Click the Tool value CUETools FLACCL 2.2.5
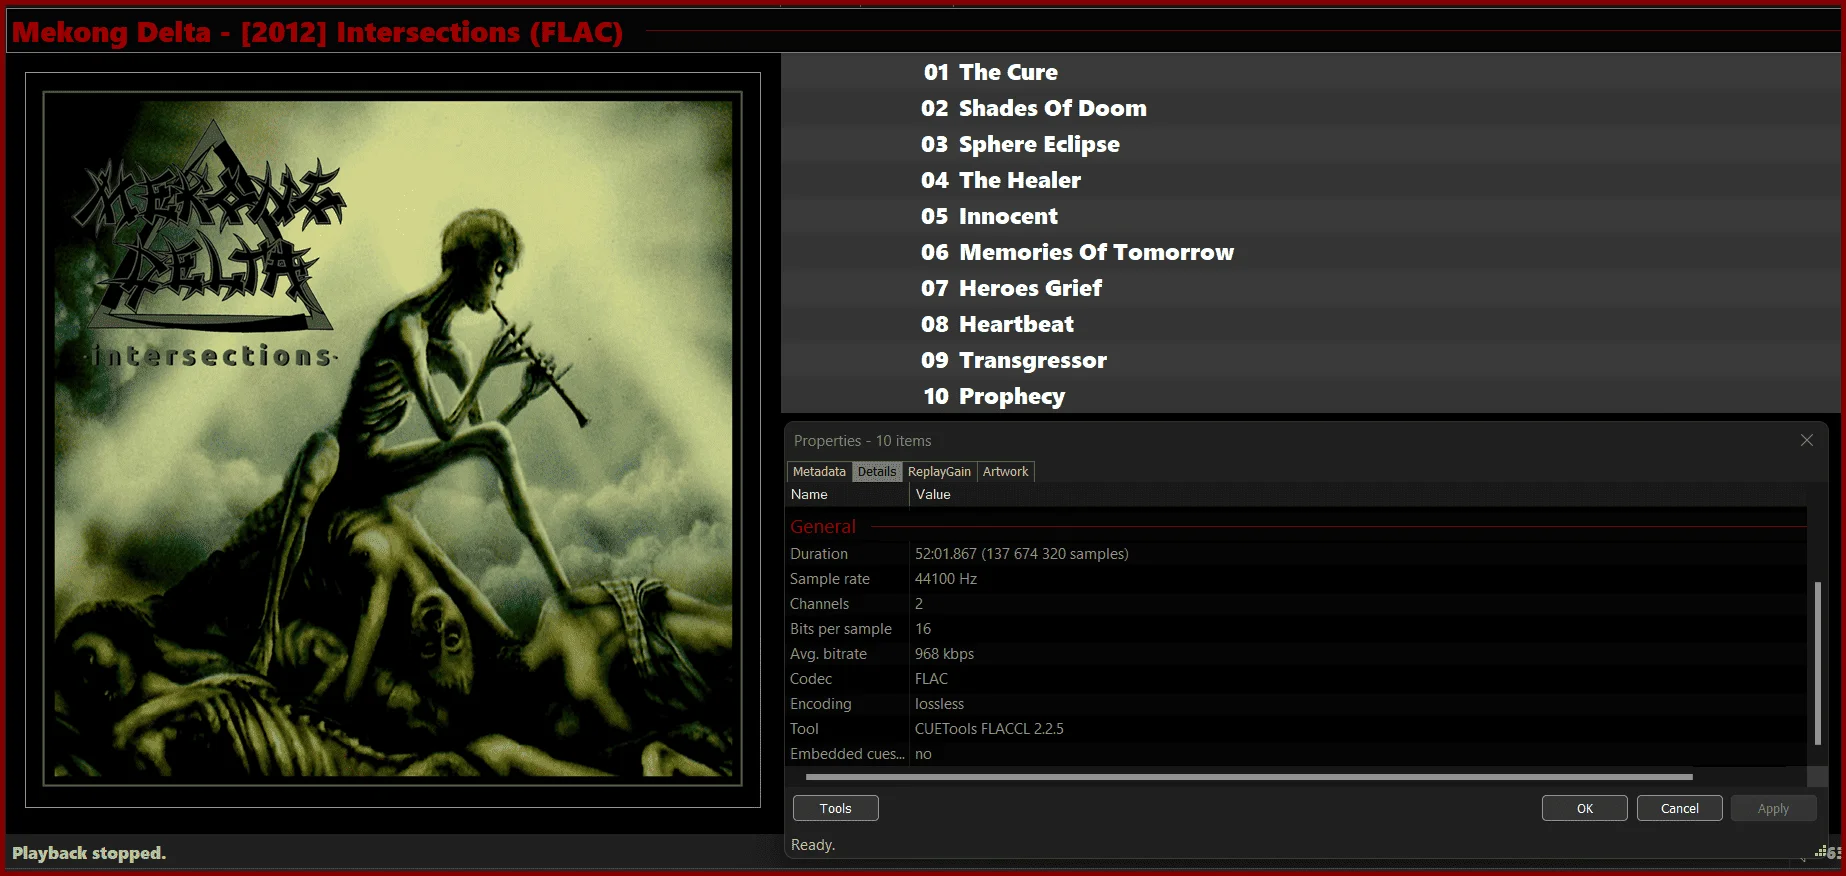Image resolution: width=1846 pixels, height=876 pixels. 989,728
